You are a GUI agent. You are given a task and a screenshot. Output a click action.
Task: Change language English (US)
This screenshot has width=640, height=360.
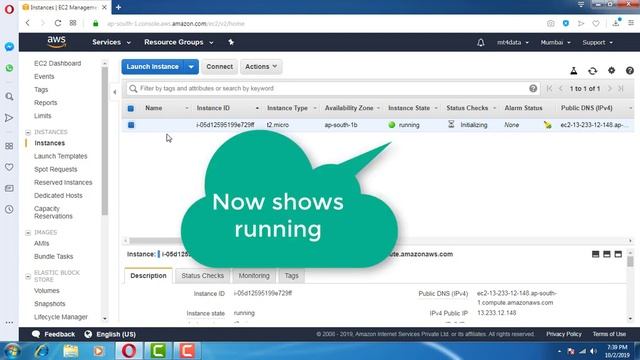point(110,334)
